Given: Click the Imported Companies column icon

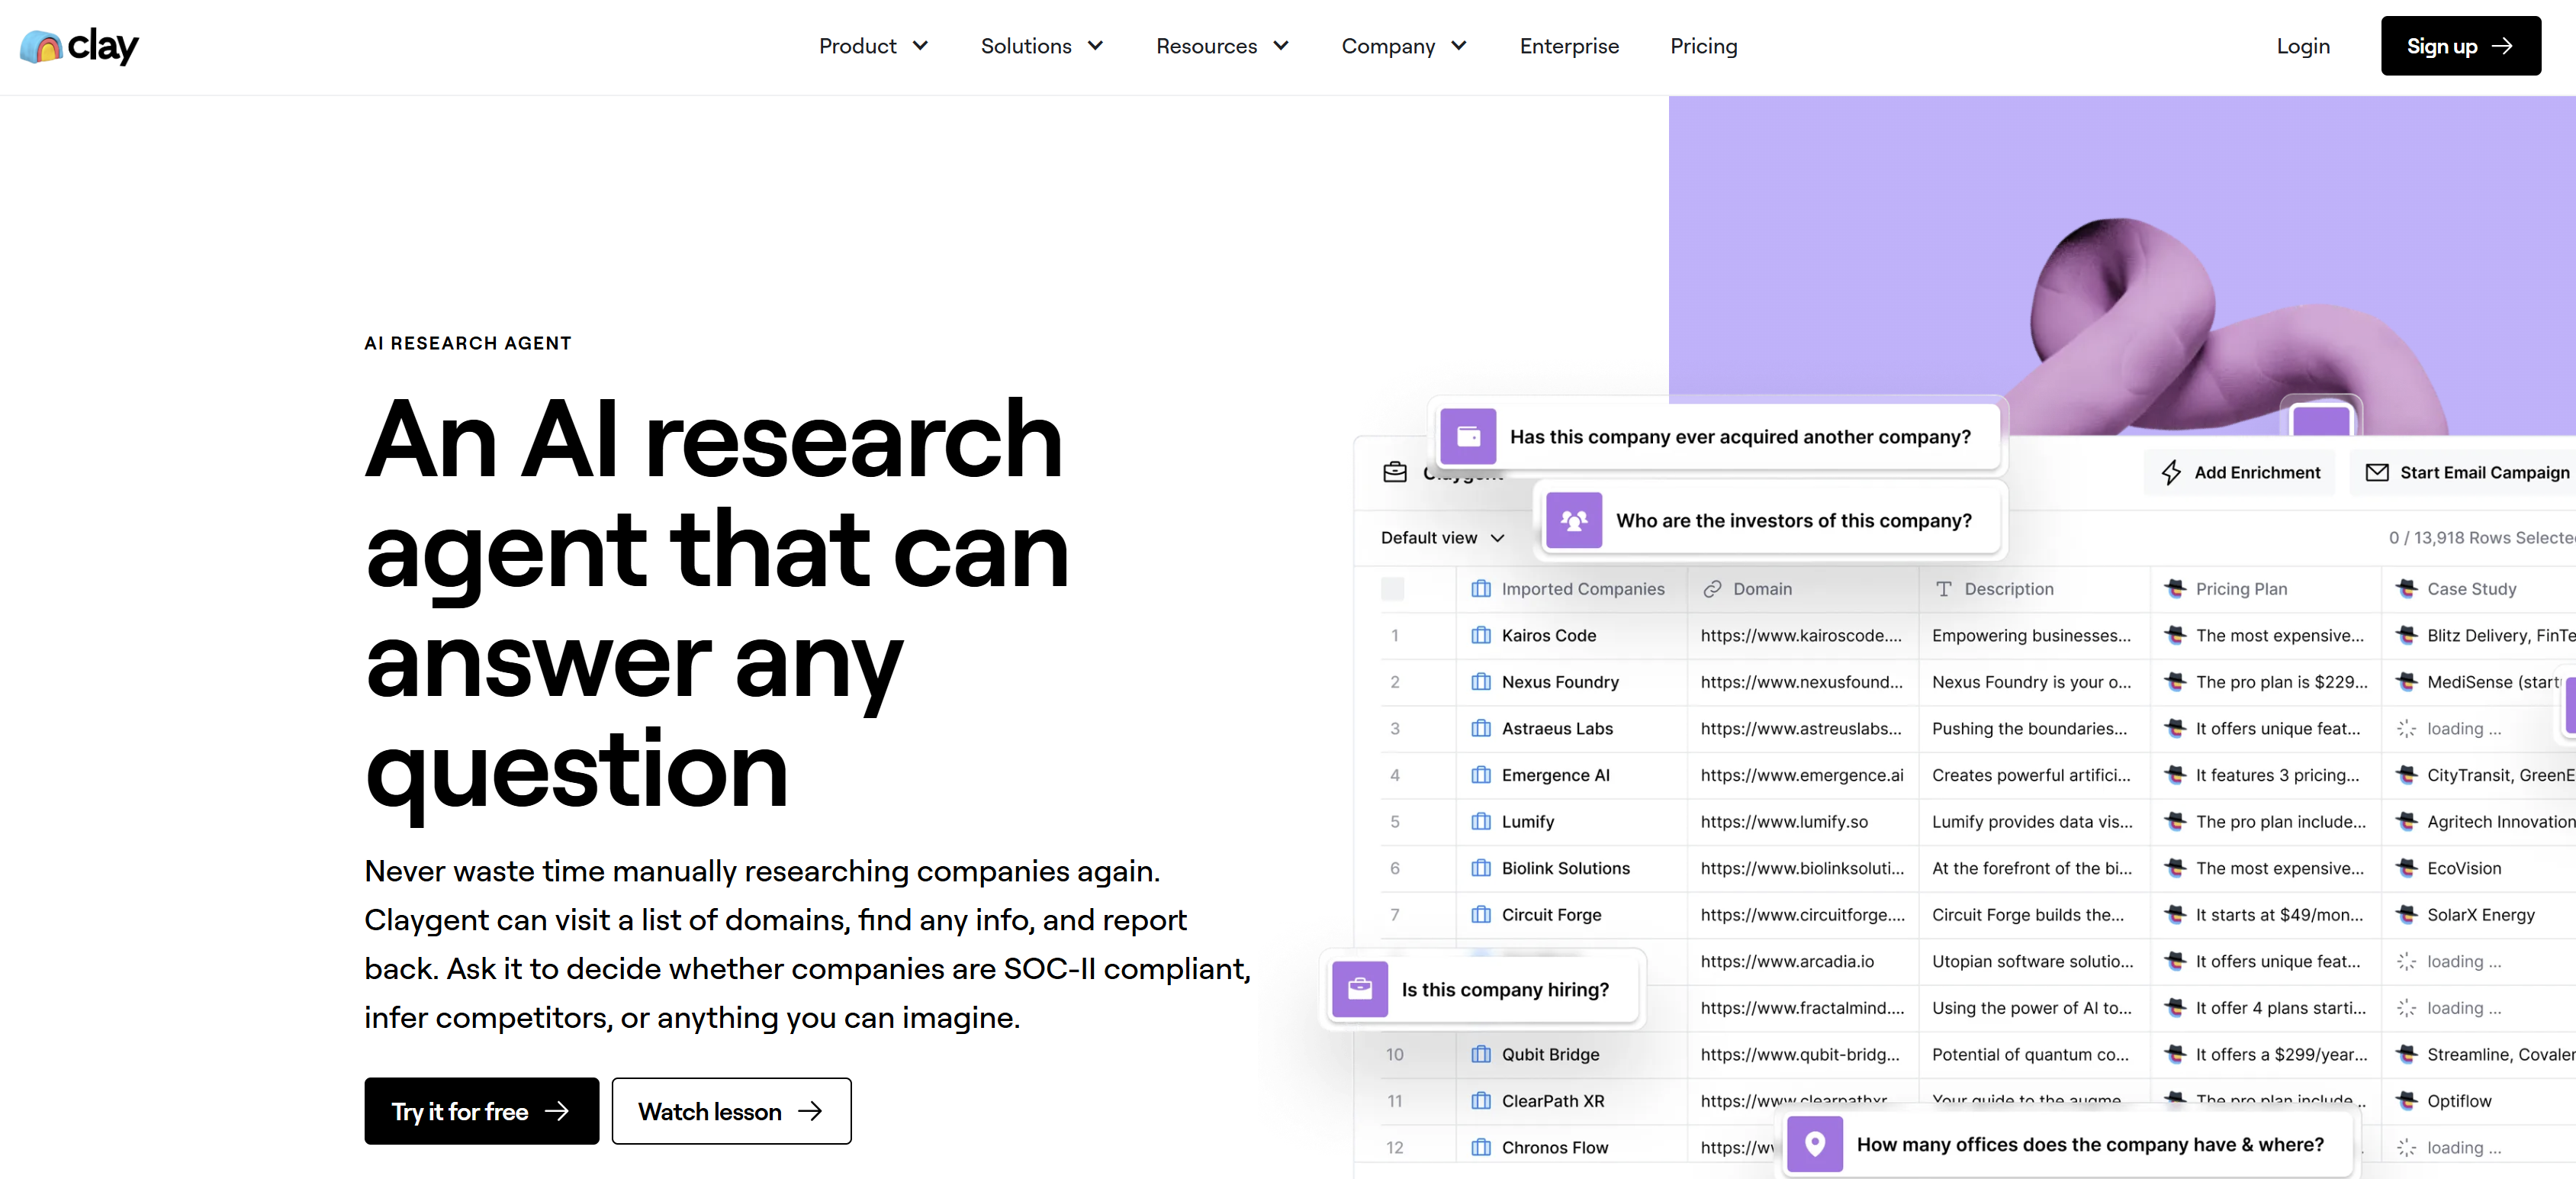Looking at the screenshot, I should pos(1480,589).
